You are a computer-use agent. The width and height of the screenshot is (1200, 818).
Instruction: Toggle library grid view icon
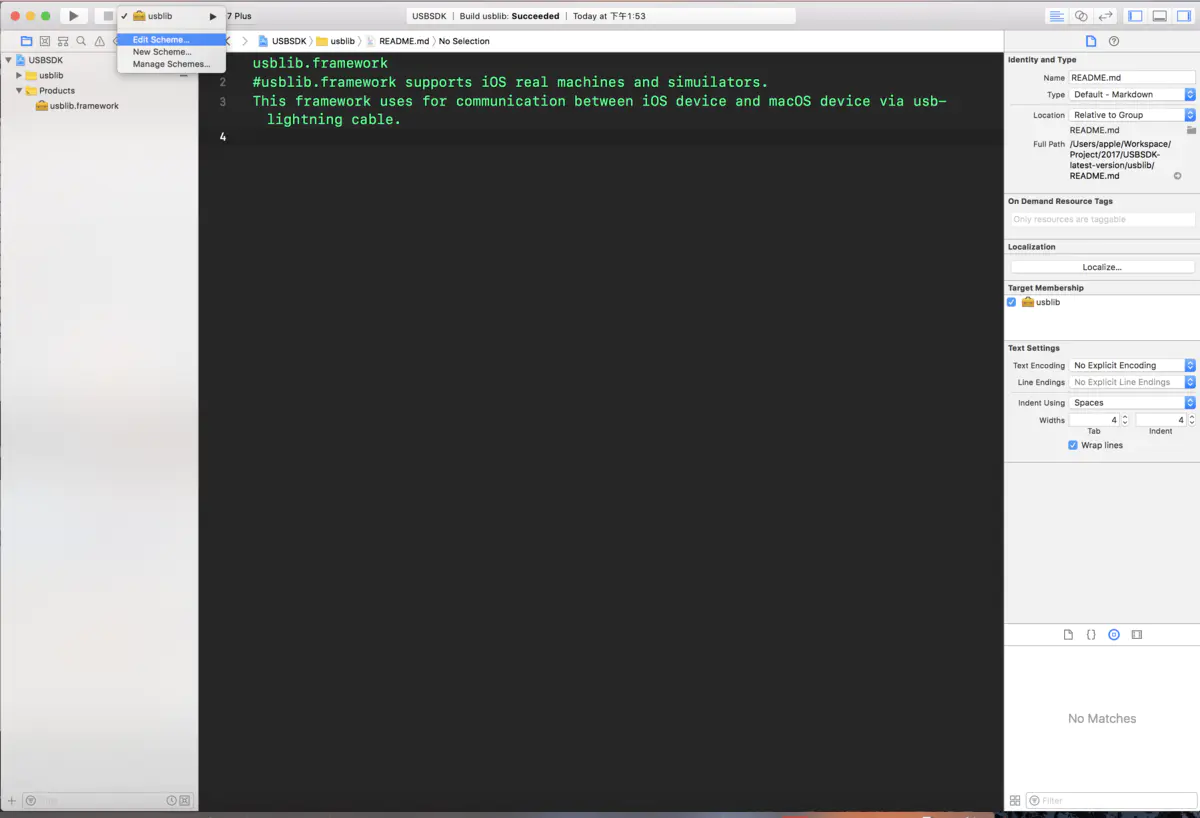click(1015, 801)
